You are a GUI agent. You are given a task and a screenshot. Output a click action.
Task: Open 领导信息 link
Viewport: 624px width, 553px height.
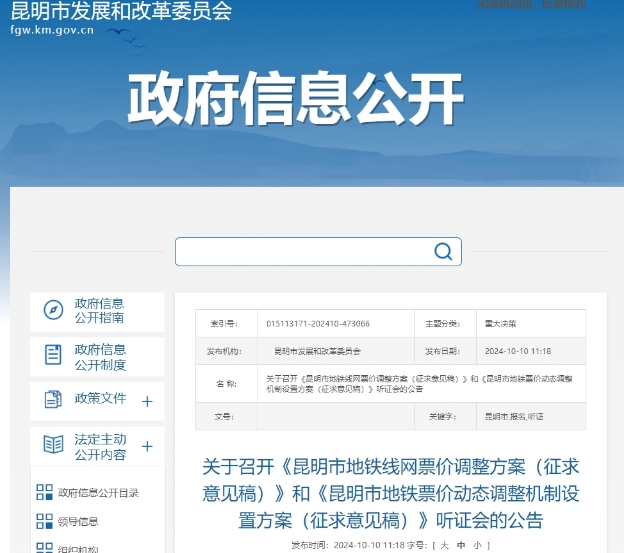78,522
